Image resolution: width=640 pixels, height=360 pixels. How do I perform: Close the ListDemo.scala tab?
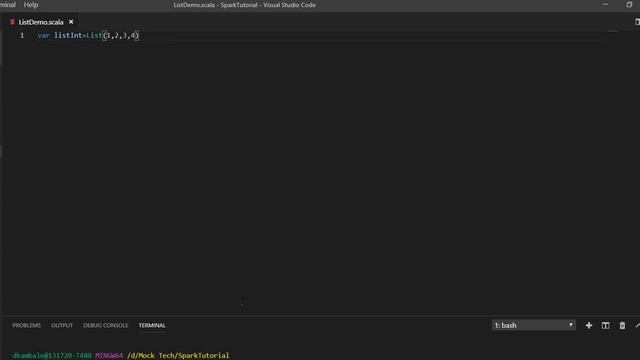(71, 22)
